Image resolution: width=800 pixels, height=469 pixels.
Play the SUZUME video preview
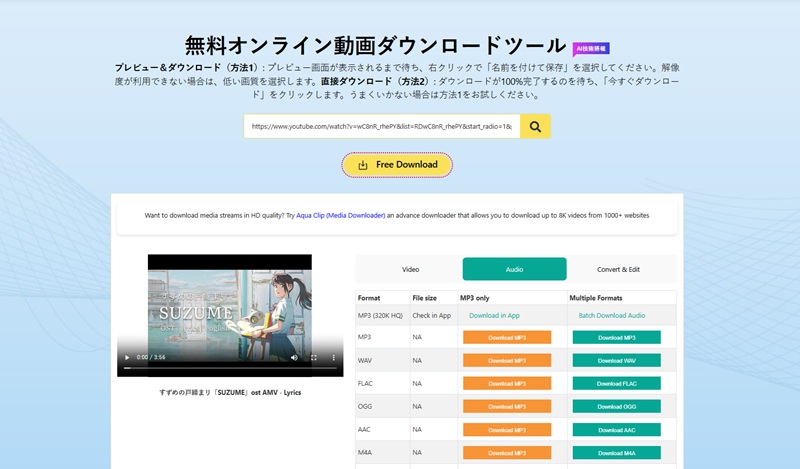tap(127, 357)
